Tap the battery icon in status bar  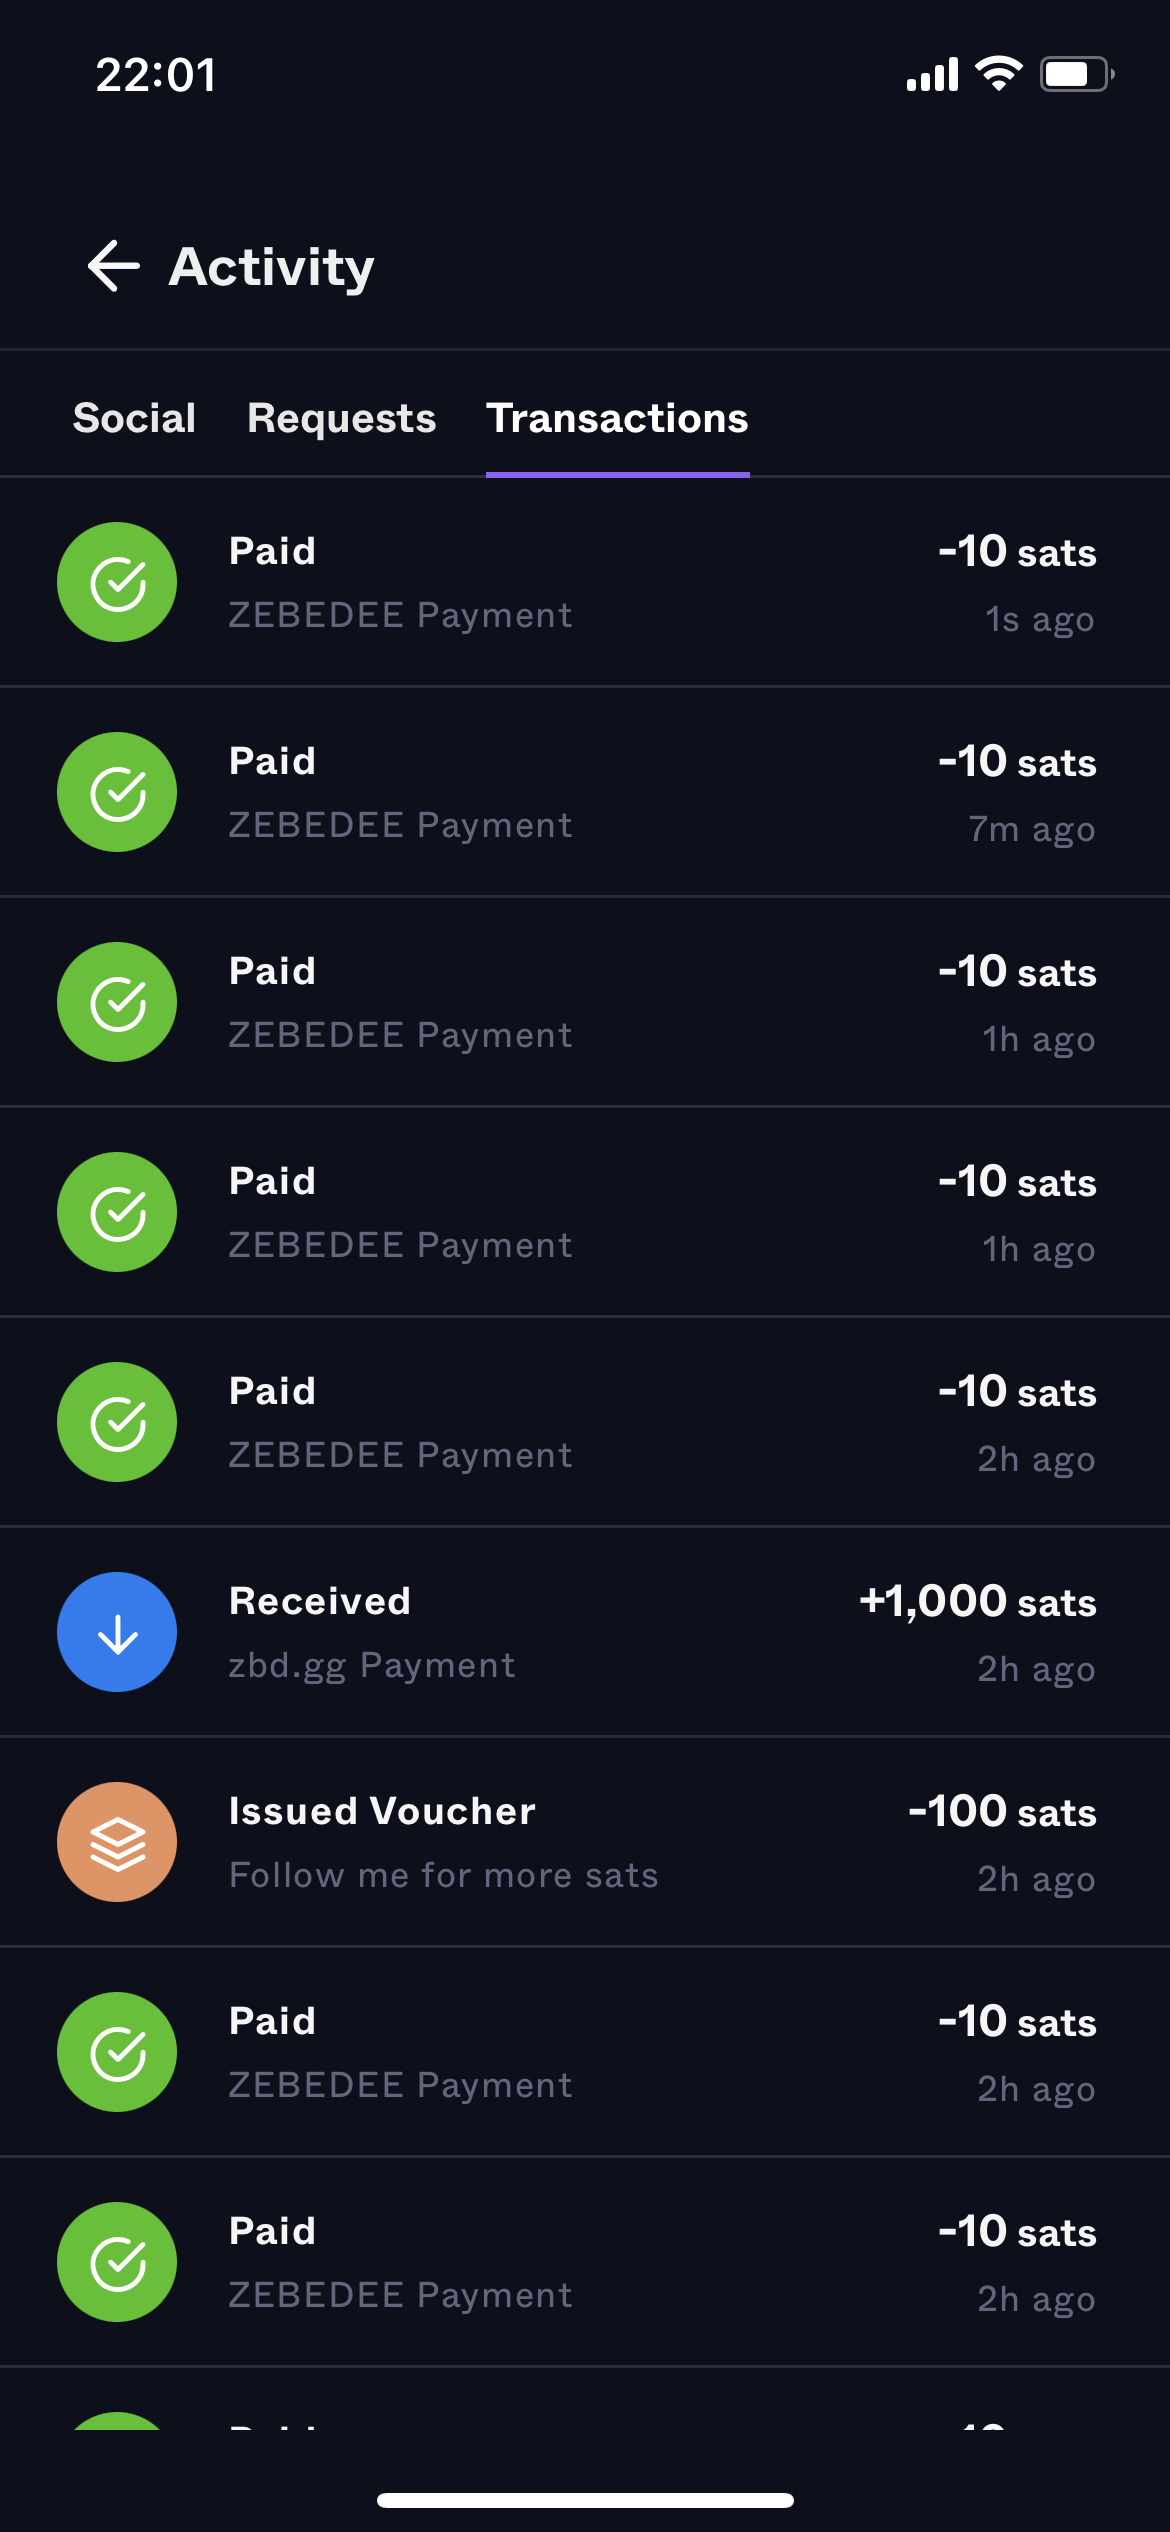pos(1076,74)
